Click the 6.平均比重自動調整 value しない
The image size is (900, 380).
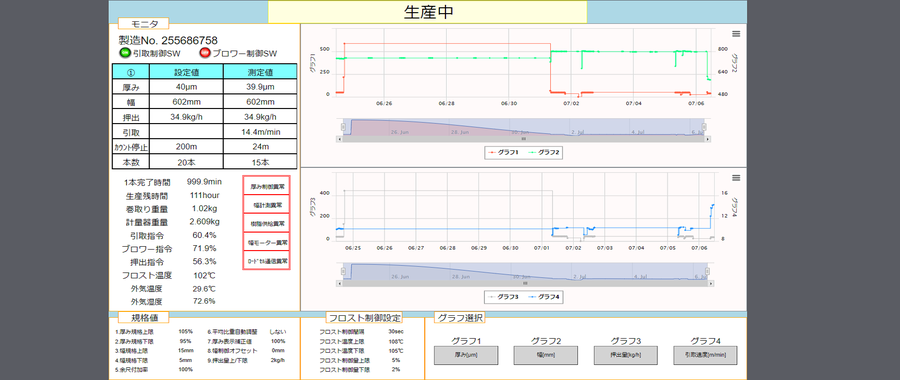pyautogui.click(x=278, y=331)
